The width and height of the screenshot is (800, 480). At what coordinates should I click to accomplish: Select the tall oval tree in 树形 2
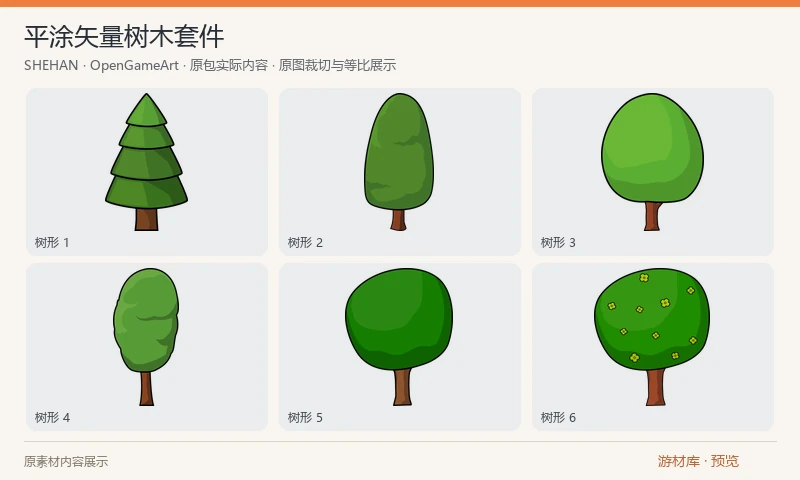[x=399, y=162]
